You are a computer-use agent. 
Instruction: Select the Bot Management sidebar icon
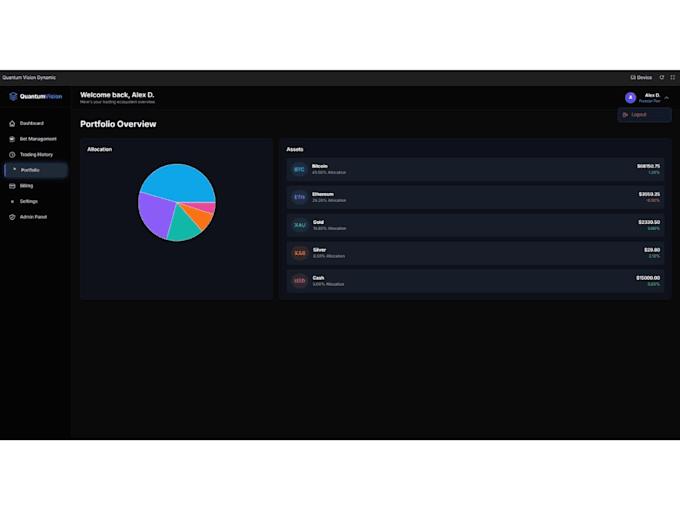click(x=12, y=139)
